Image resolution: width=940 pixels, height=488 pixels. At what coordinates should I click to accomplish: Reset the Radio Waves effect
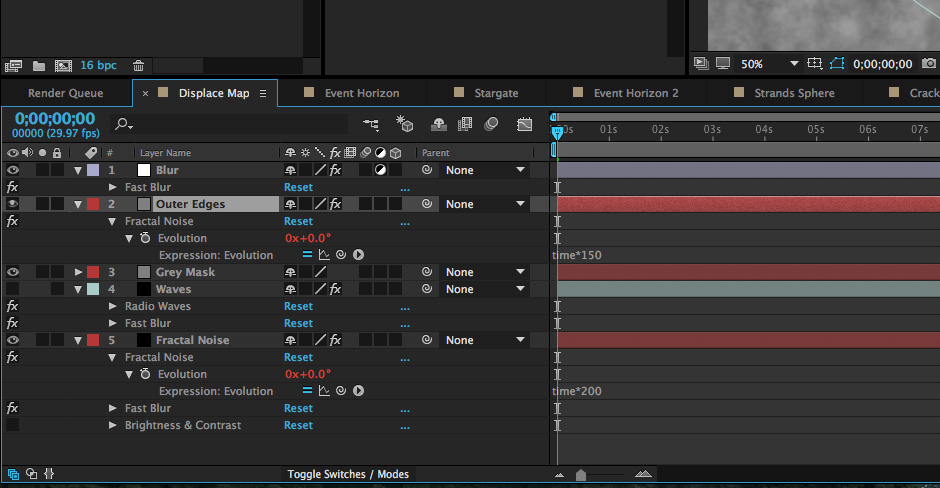(299, 306)
